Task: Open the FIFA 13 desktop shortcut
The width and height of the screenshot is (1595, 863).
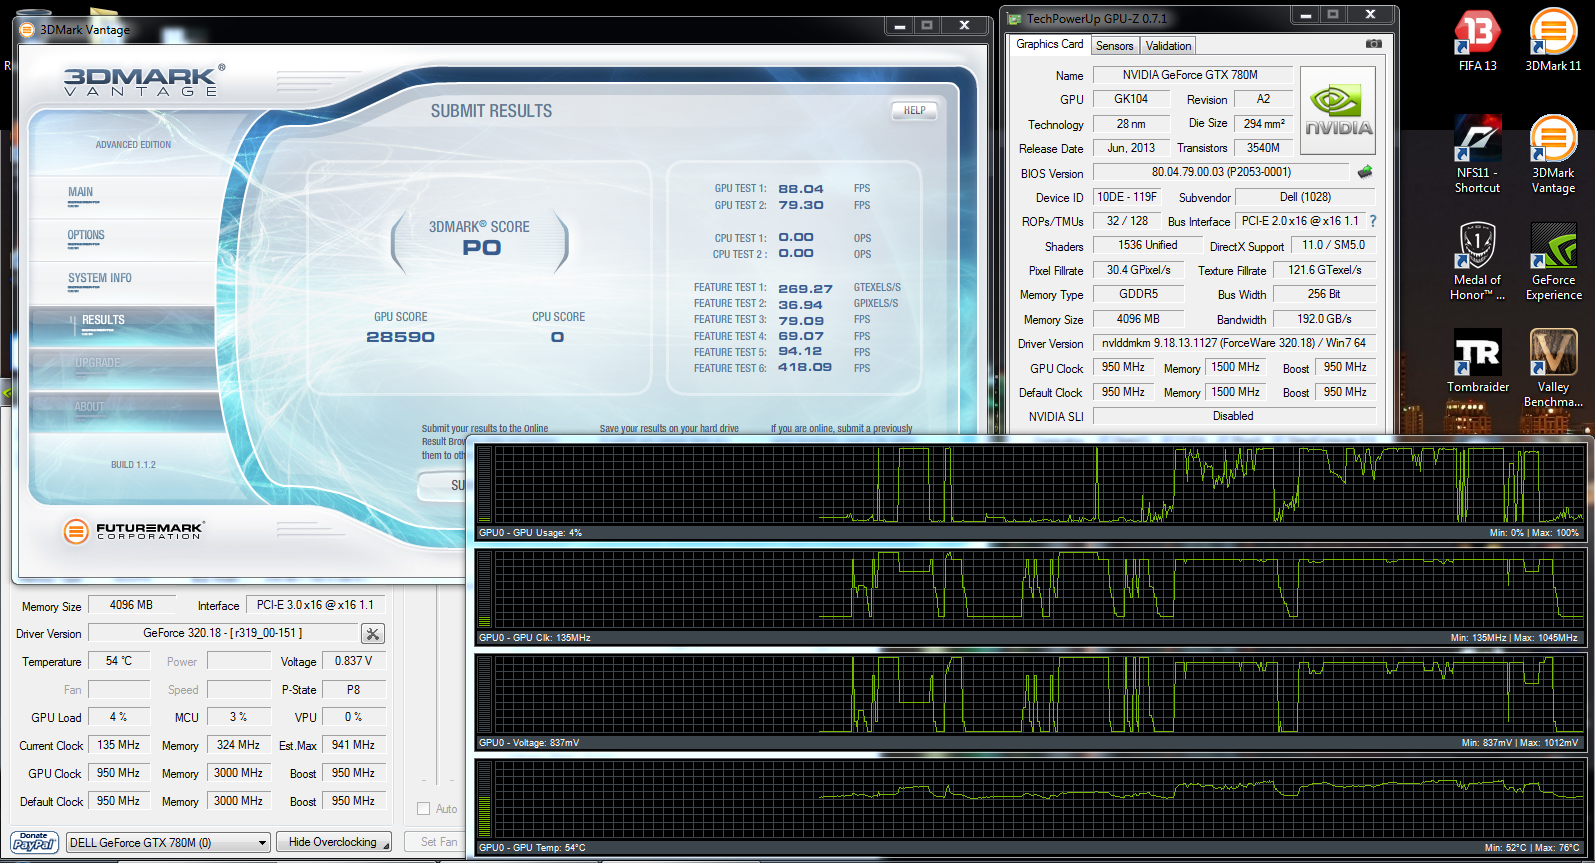Action: (x=1477, y=40)
